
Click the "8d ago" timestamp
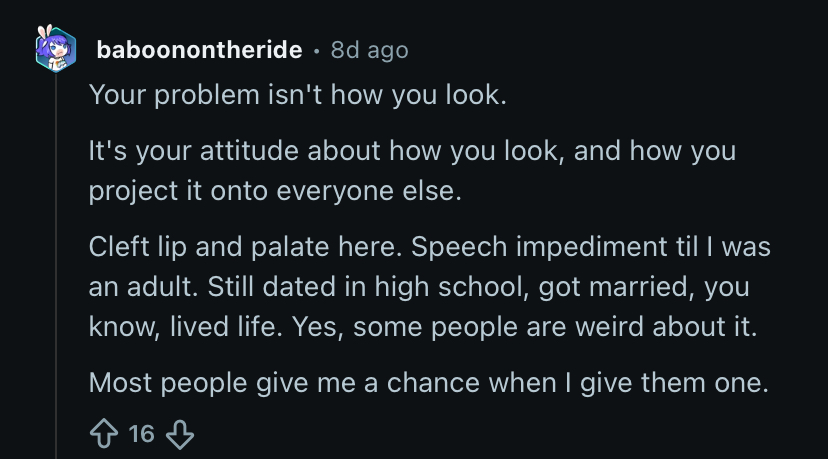[369, 48]
